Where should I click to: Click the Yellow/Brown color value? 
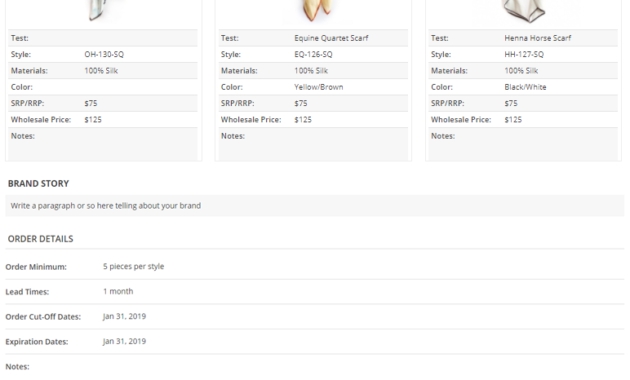click(x=319, y=87)
